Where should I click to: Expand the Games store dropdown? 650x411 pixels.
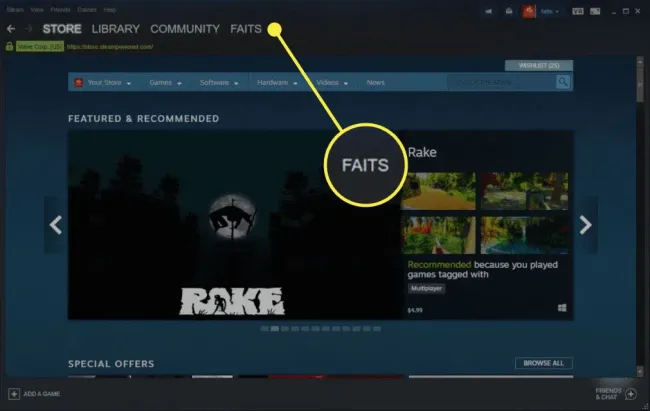point(179,83)
